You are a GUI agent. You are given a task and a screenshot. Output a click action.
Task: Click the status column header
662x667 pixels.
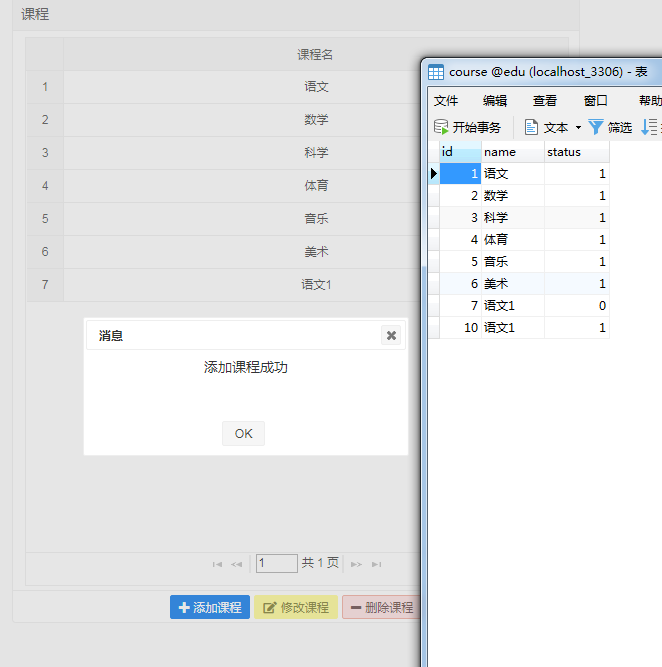click(576, 152)
